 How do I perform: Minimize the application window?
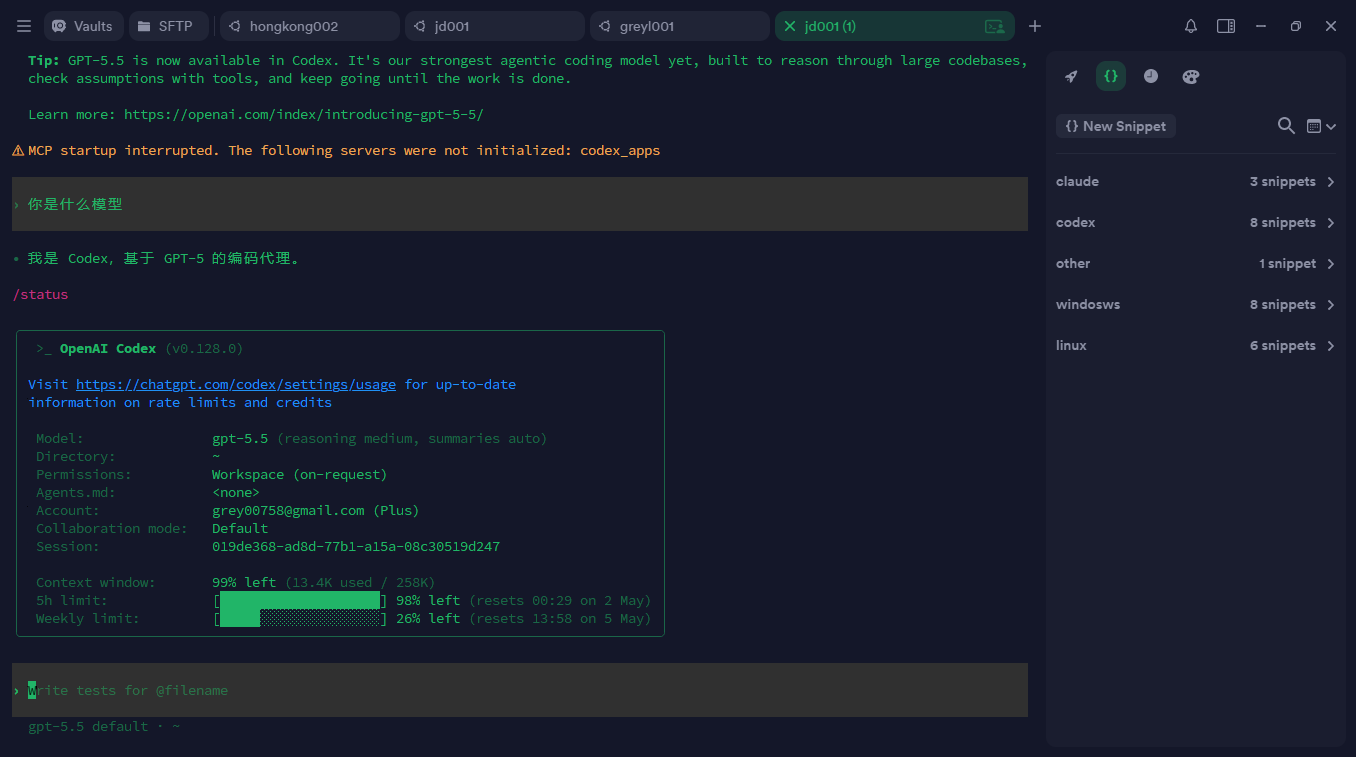click(1261, 26)
